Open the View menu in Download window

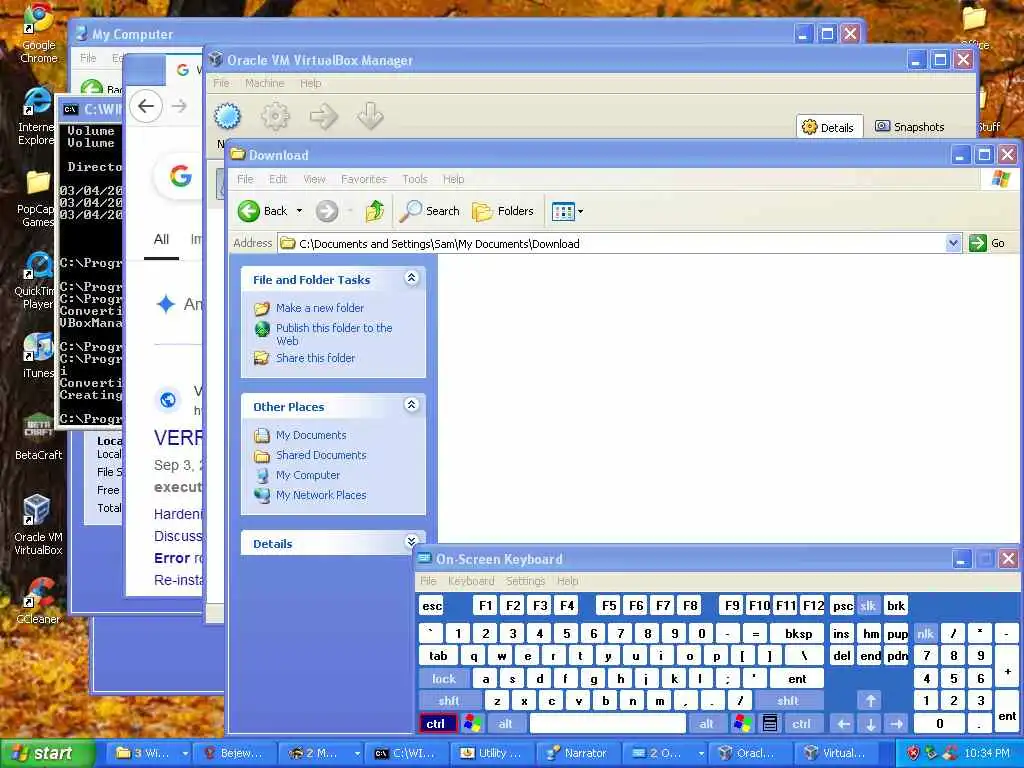point(314,179)
